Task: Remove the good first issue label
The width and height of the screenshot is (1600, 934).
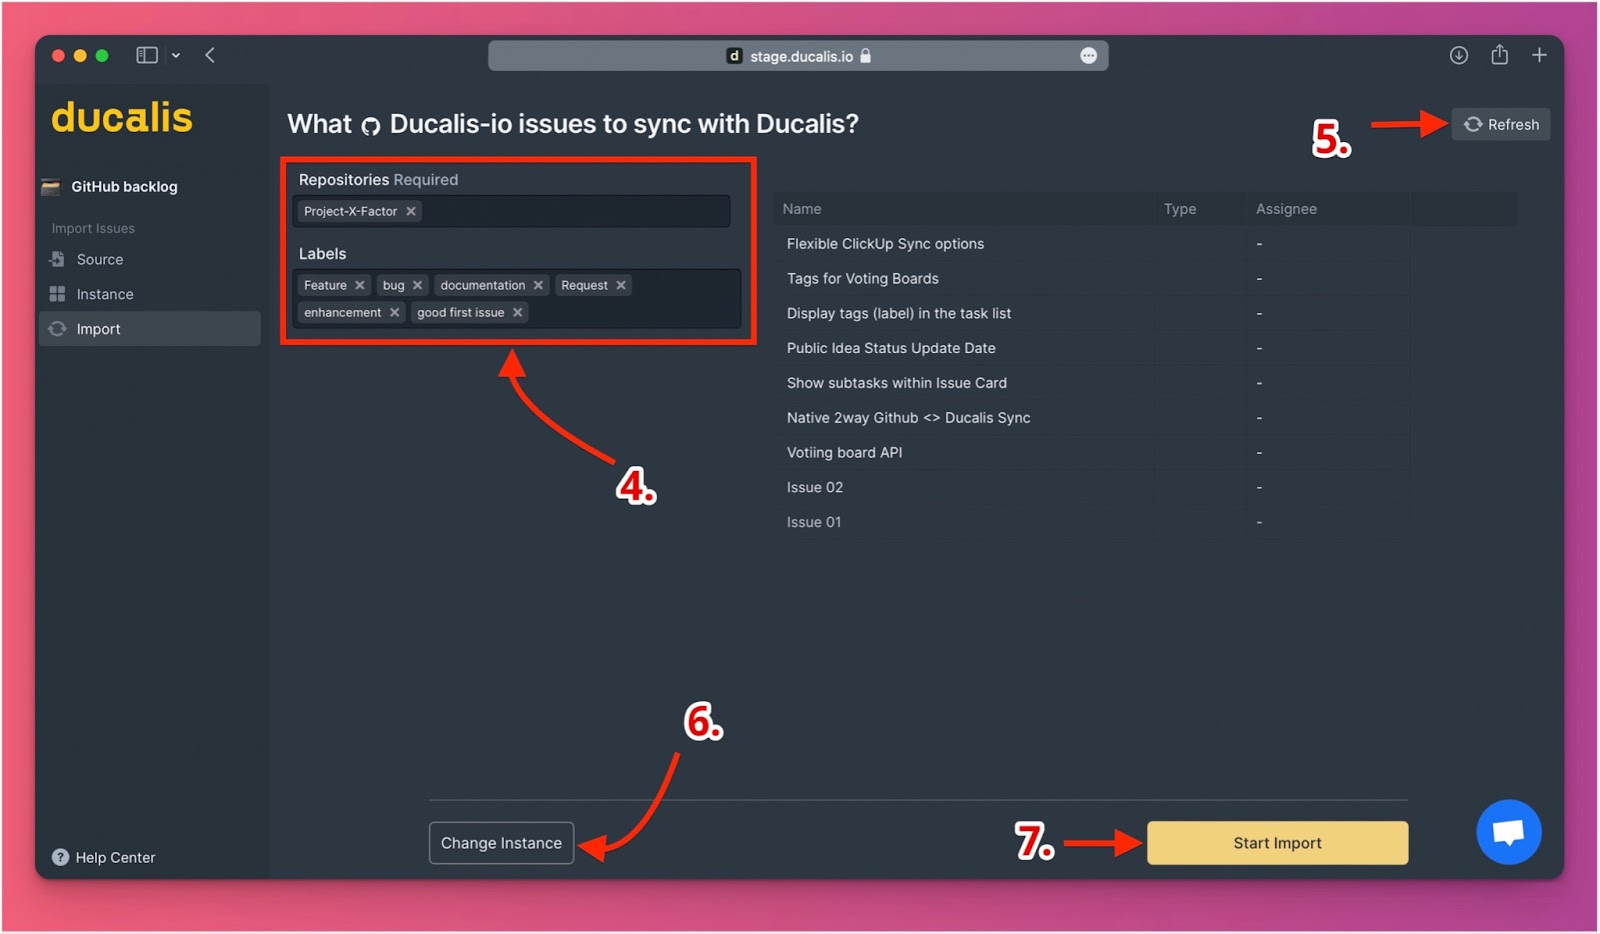Action: [x=518, y=312]
